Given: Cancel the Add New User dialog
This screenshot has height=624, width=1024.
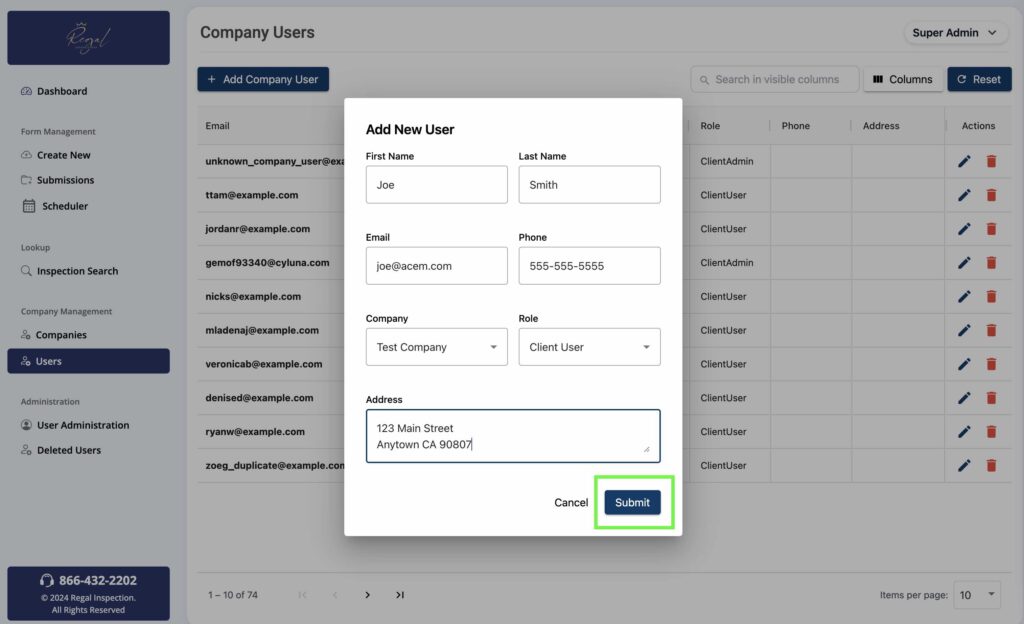Looking at the screenshot, I should [571, 502].
